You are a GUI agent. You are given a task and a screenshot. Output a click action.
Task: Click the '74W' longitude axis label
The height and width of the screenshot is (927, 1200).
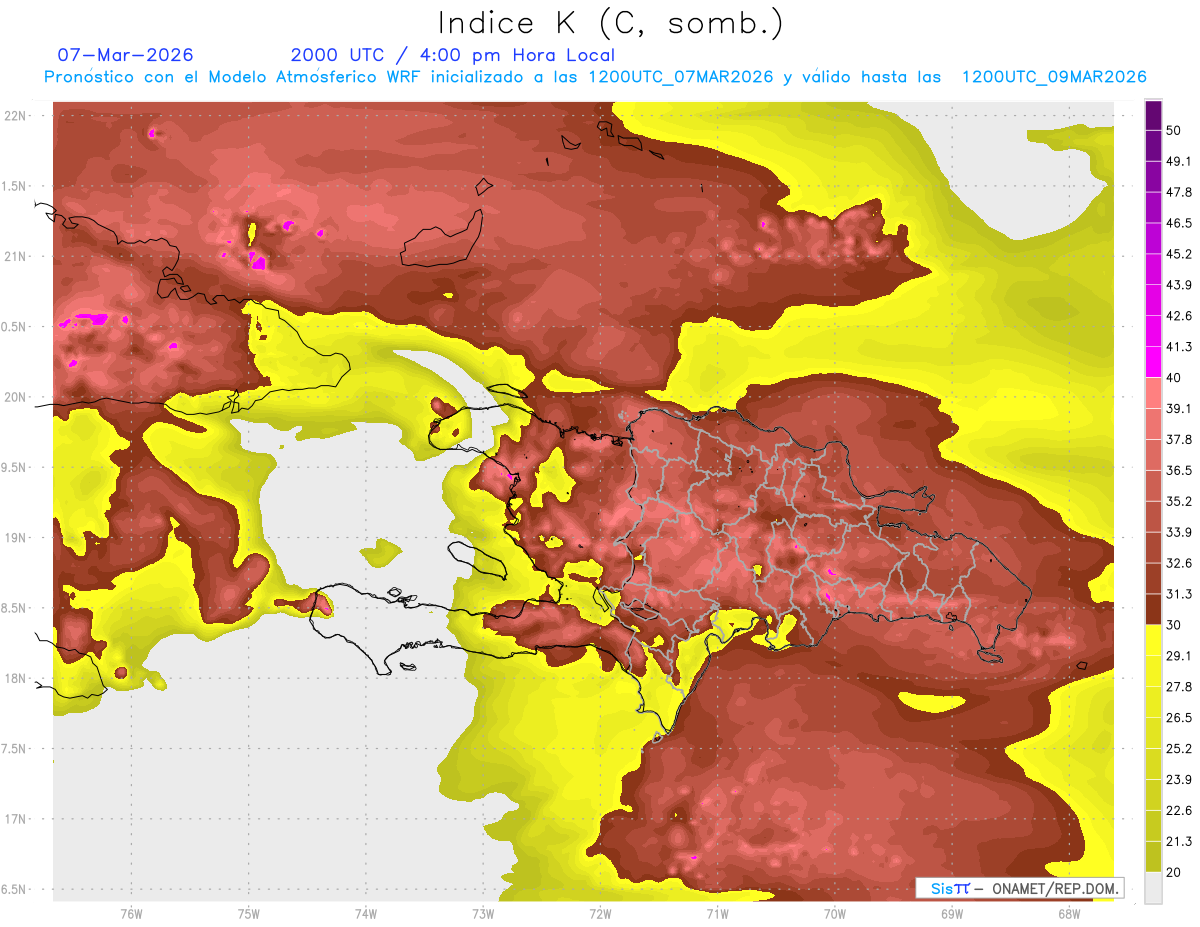pyautogui.click(x=365, y=913)
